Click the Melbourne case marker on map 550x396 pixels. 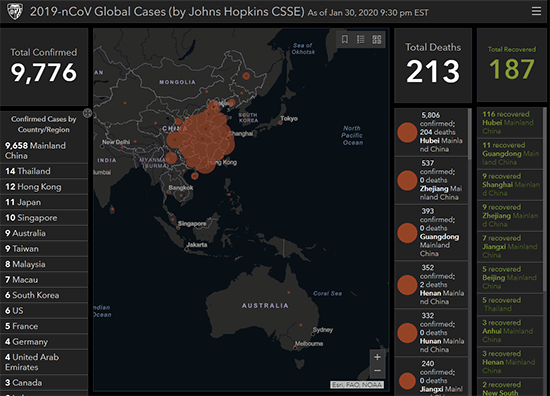point(295,348)
